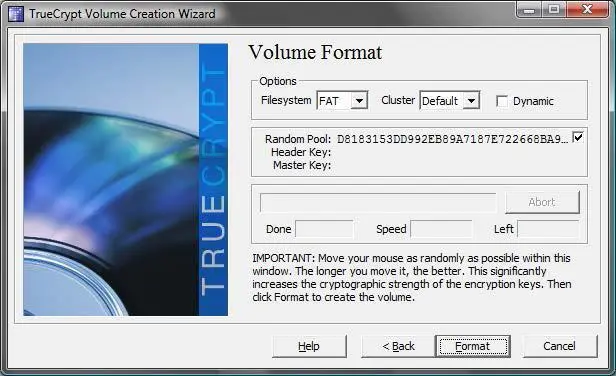Close the TrueCrypt wizard window

coord(587,9)
